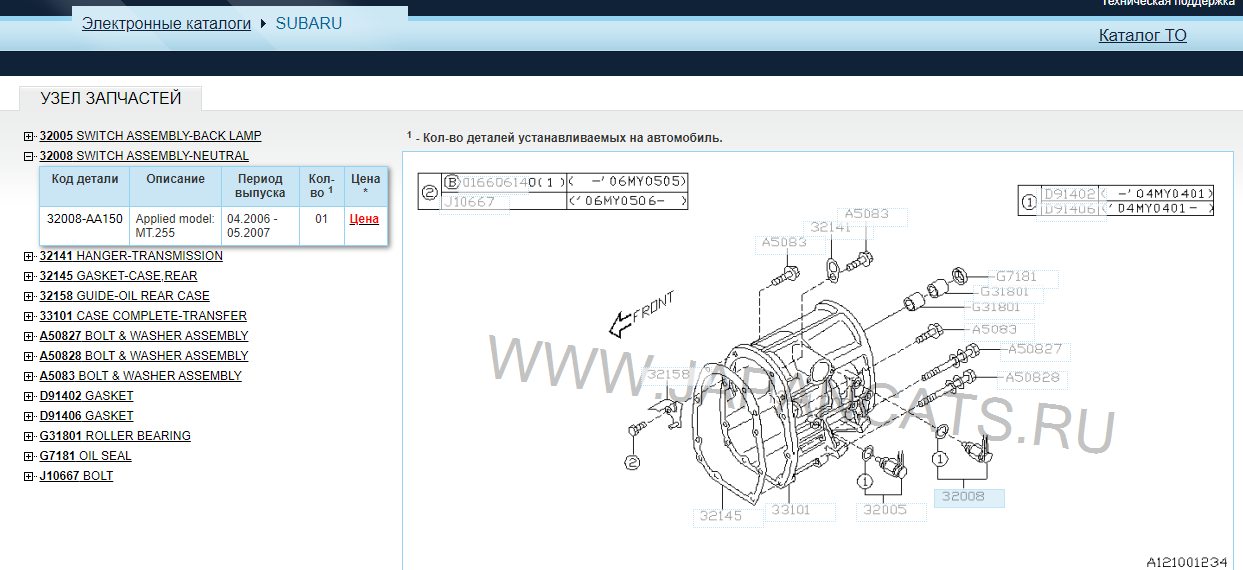Select 32145 Gasket-Case, Rear in the list
Screen dimensions: 1243x570
(118, 276)
